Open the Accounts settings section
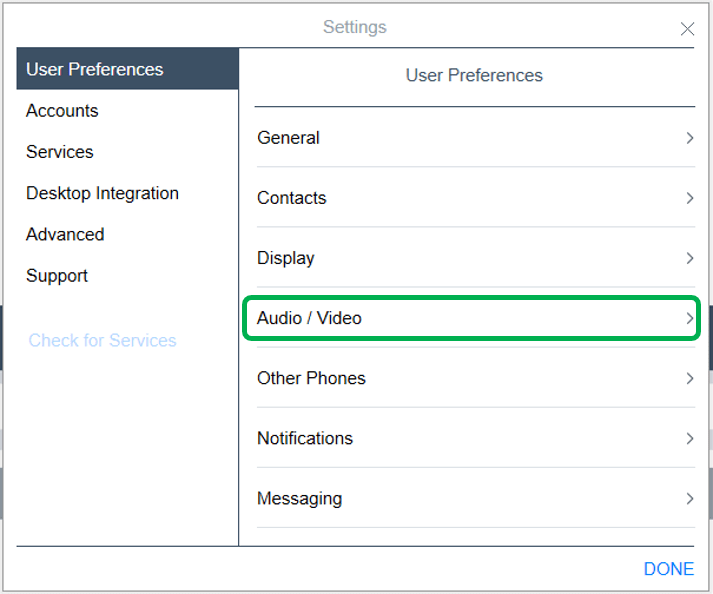Screen dimensions: 713x594 (62, 111)
